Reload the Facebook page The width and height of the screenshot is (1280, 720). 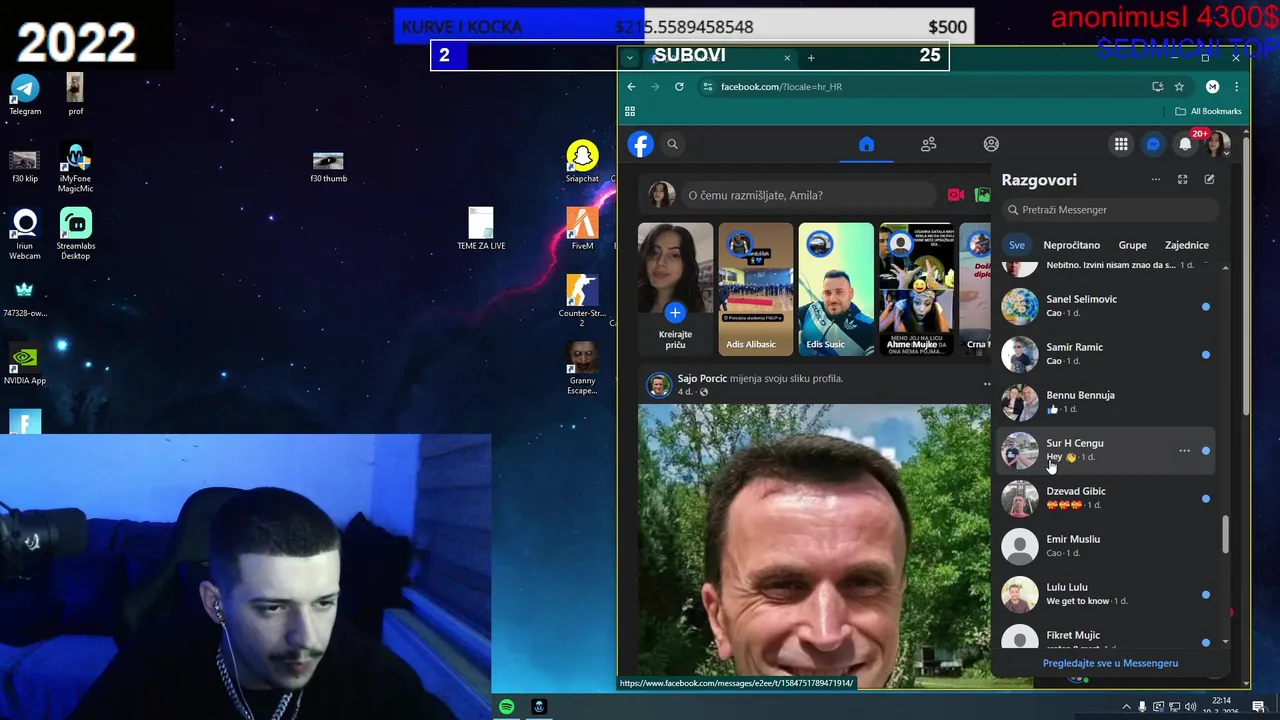(x=679, y=87)
